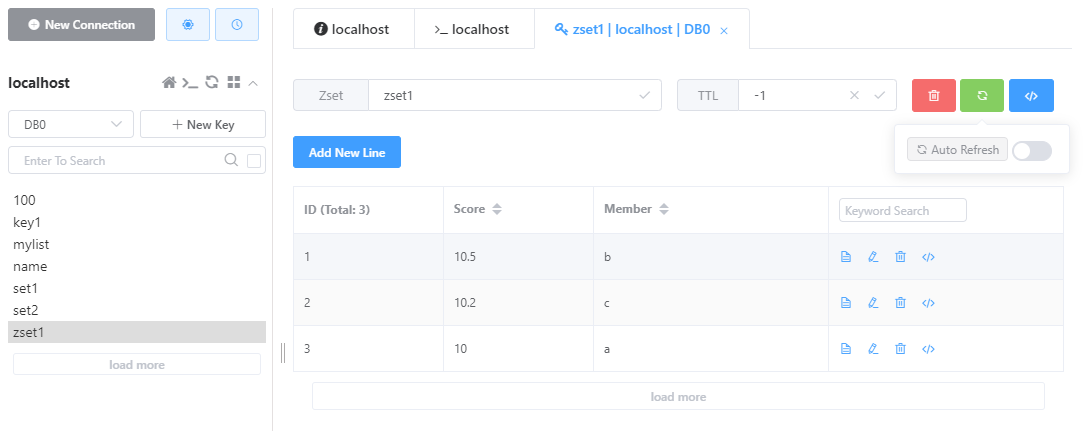Image resolution: width=1084 pixels, height=431 pixels.
Task: Click the New Key button
Action: [203, 125]
